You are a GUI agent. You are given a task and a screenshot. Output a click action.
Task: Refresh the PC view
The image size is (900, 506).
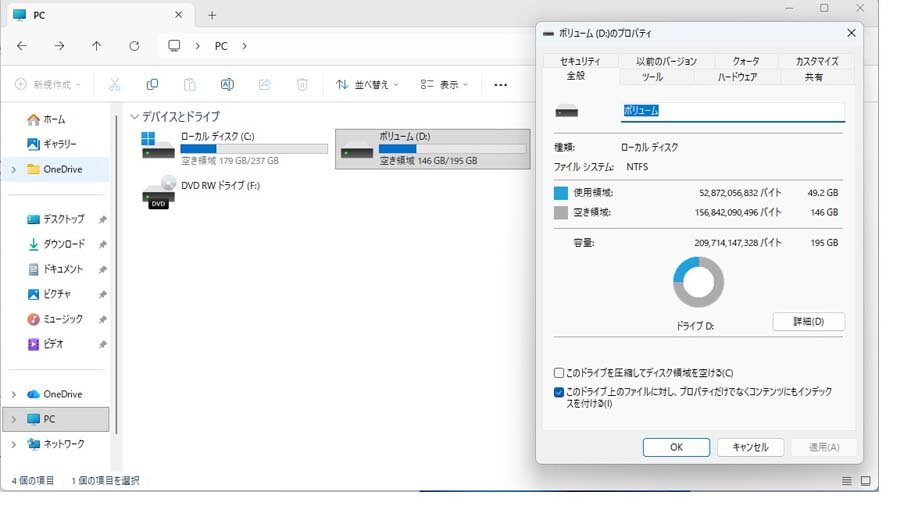(134, 46)
